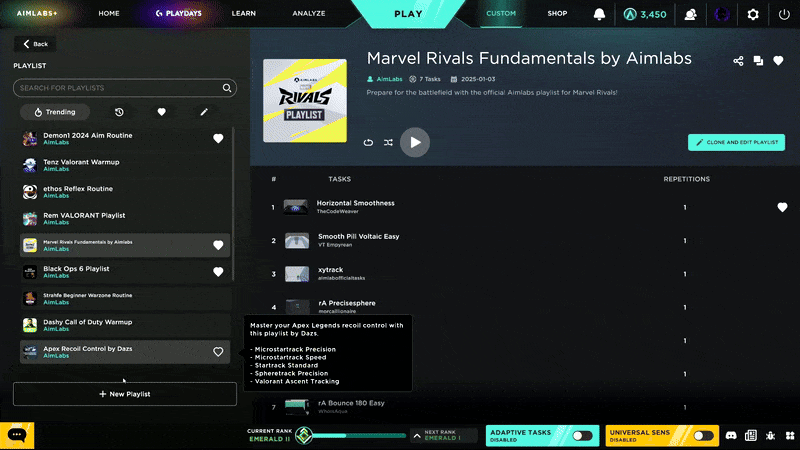Viewport: 800px width, 450px height.
Task: Go back with the Back button
Action: pyautogui.click(x=35, y=44)
